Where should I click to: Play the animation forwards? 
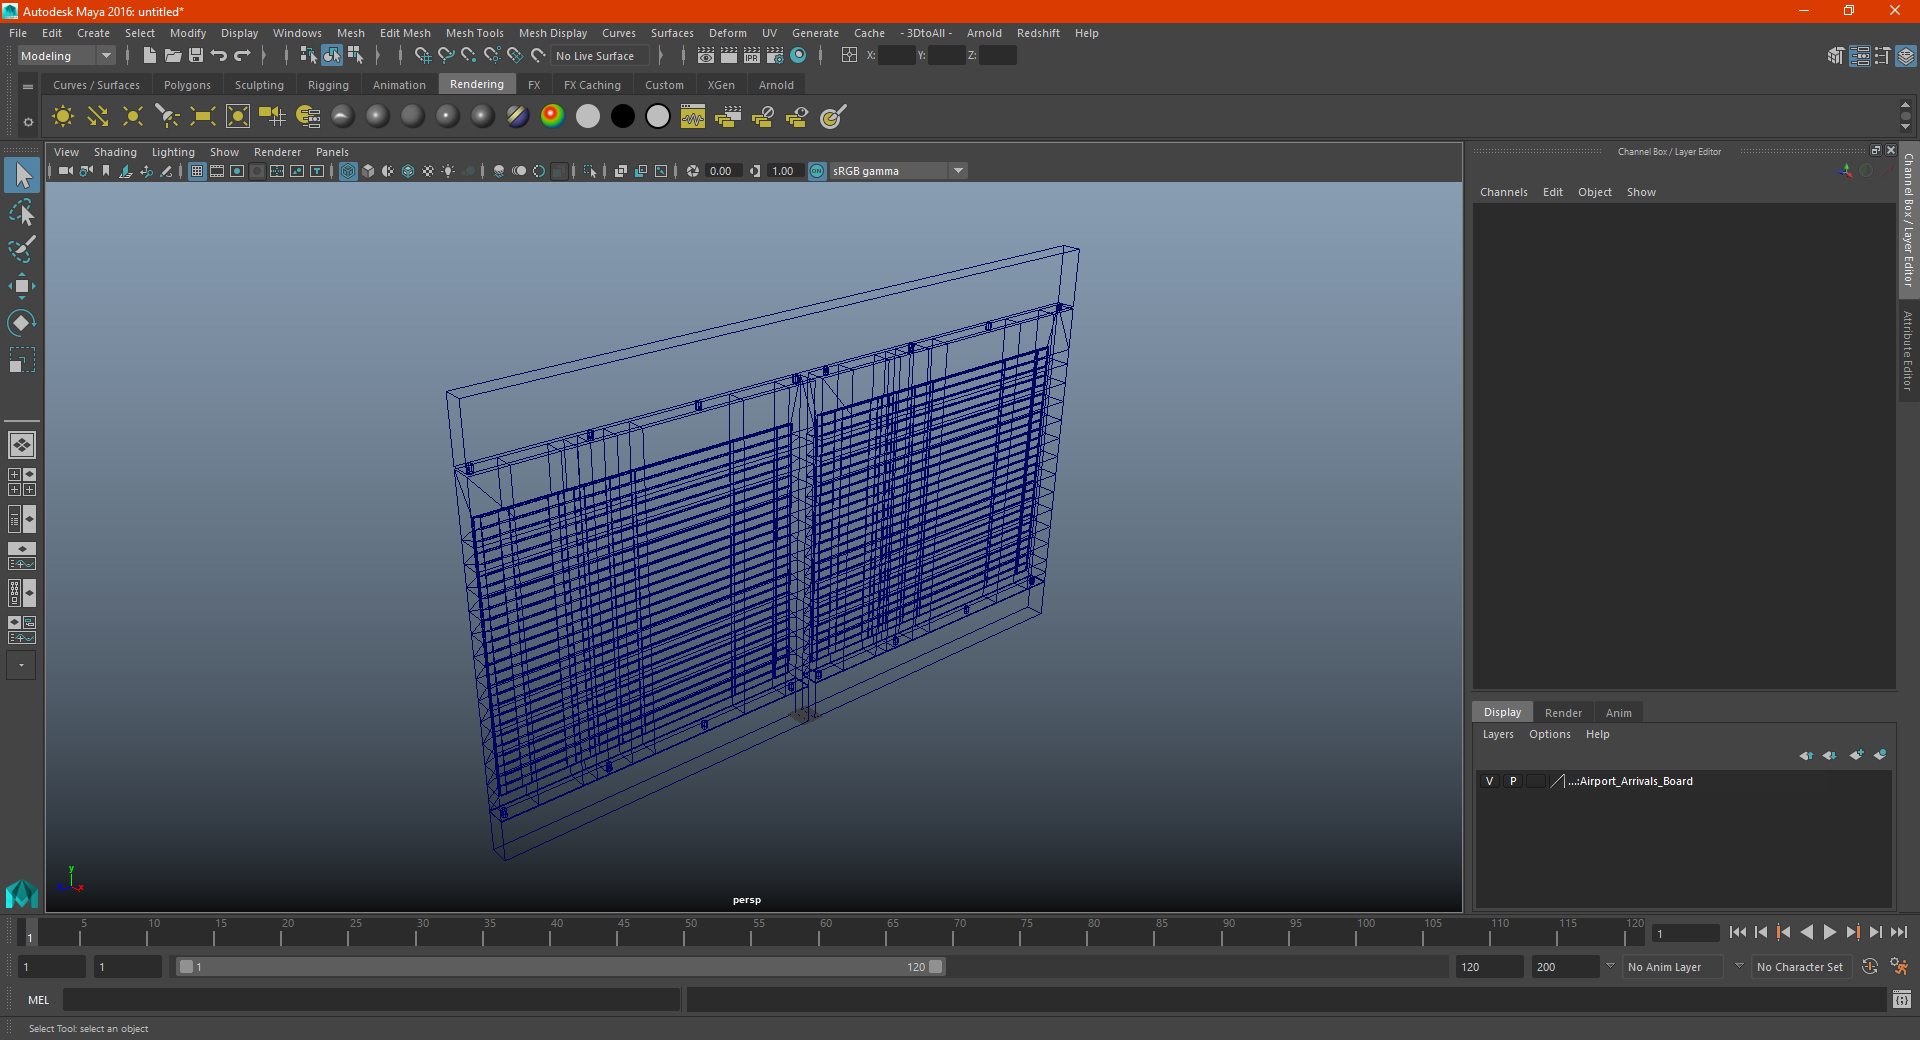[1829, 932]
